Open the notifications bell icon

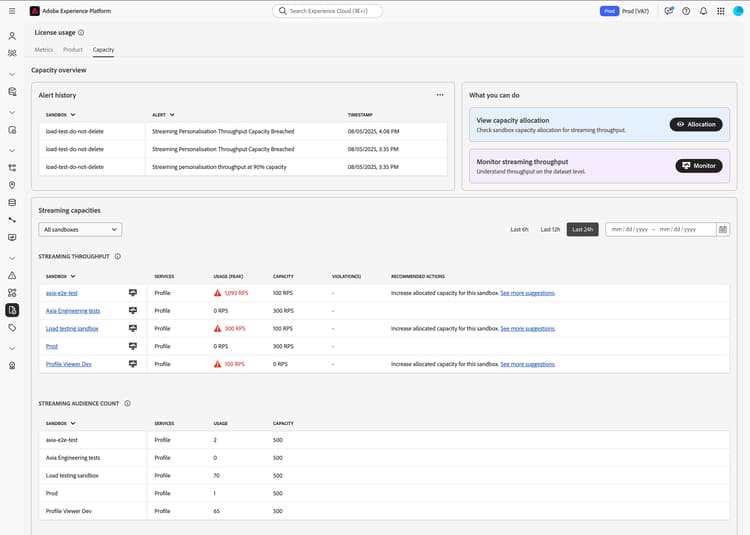coord(703,11)
